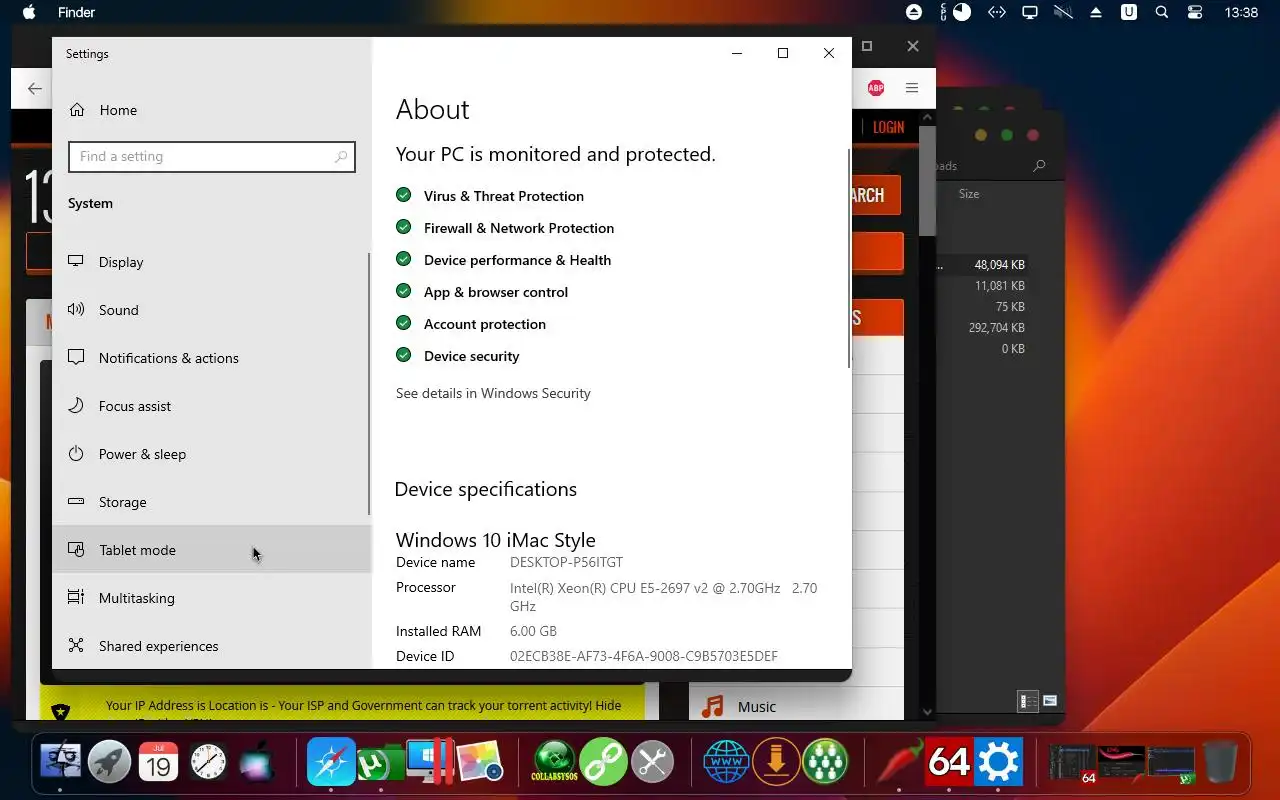Click the ABP Adblock Plus extension icon
The width and height of the screenshot is (1280, 800).
[876, 88]
